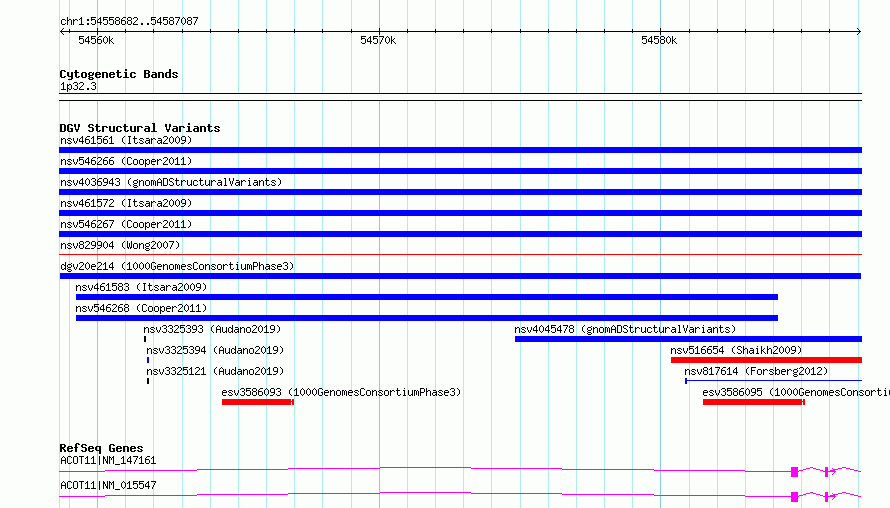This screenshot has width=890, height=508.
Task: Click the nsv461561 (Itsara2009) variant label
Action: point(126,140)
